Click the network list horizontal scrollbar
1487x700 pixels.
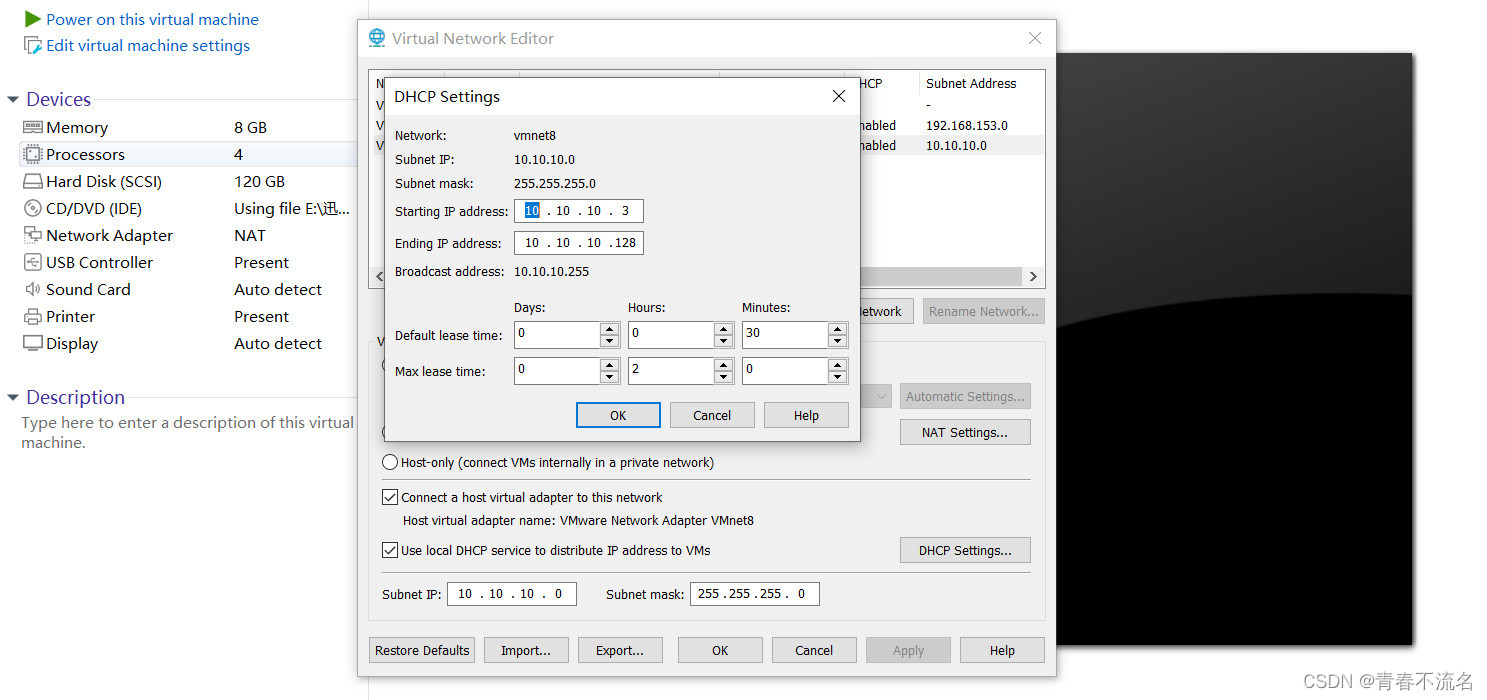(940, 277)
